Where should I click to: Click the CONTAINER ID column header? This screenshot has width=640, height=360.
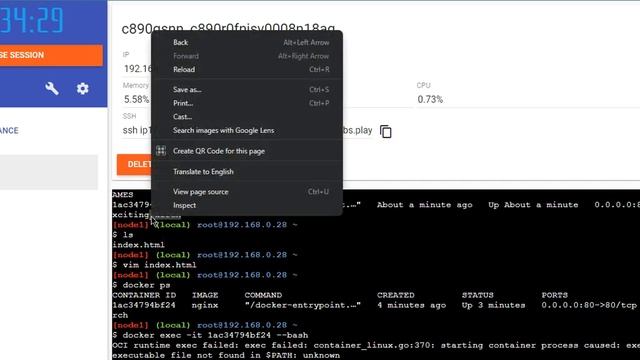coord(144,295)
